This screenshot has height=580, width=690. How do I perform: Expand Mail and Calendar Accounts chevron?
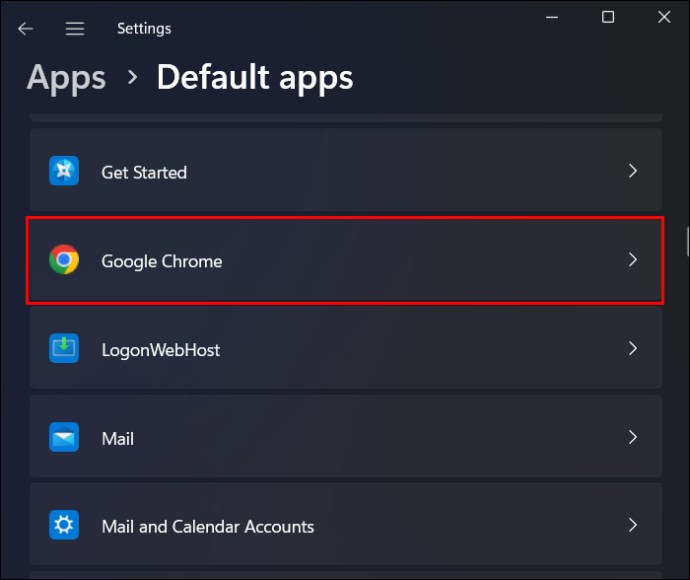click(x=632, y=525)
